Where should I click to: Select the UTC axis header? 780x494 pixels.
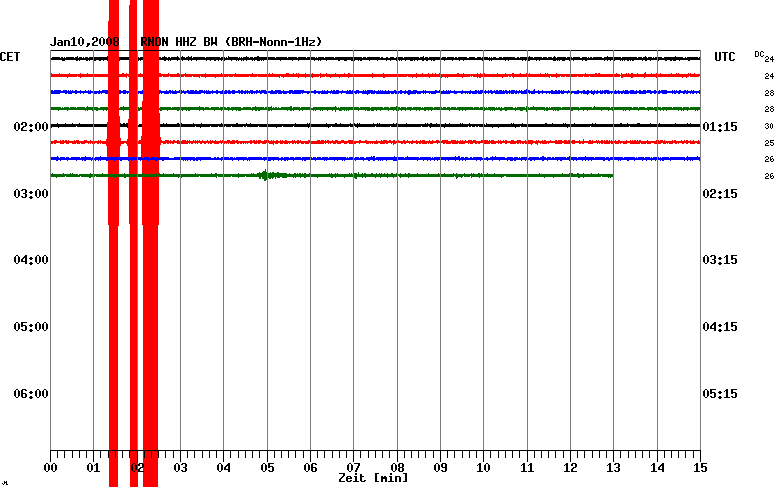click(x=724, y=57)
